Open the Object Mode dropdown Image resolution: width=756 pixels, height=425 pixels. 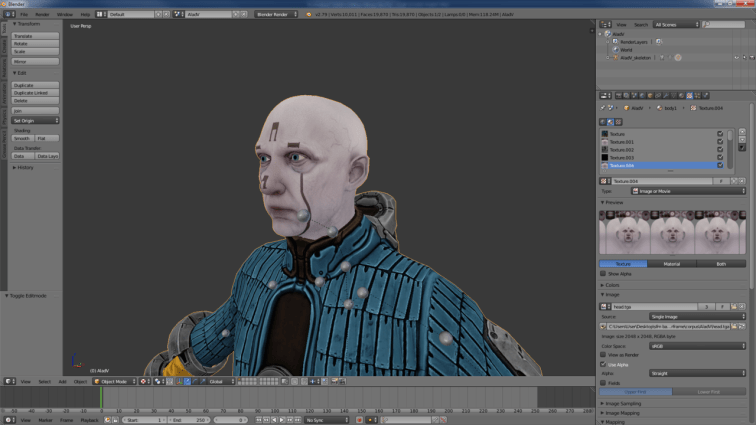pos(113,381)
